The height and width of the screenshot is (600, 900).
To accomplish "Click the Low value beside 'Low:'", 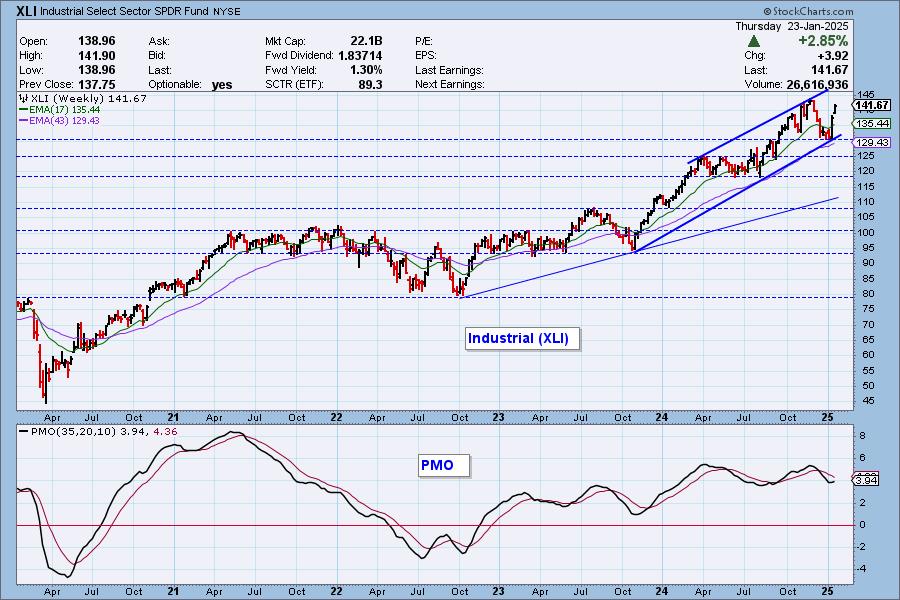I will click(x=96, y=70).
